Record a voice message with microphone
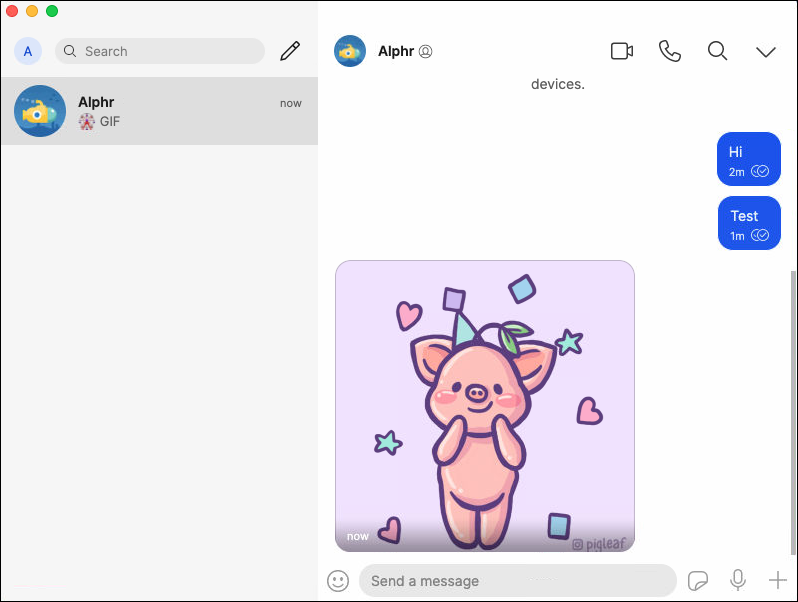798x602 pixels. [x=737, y=580]
